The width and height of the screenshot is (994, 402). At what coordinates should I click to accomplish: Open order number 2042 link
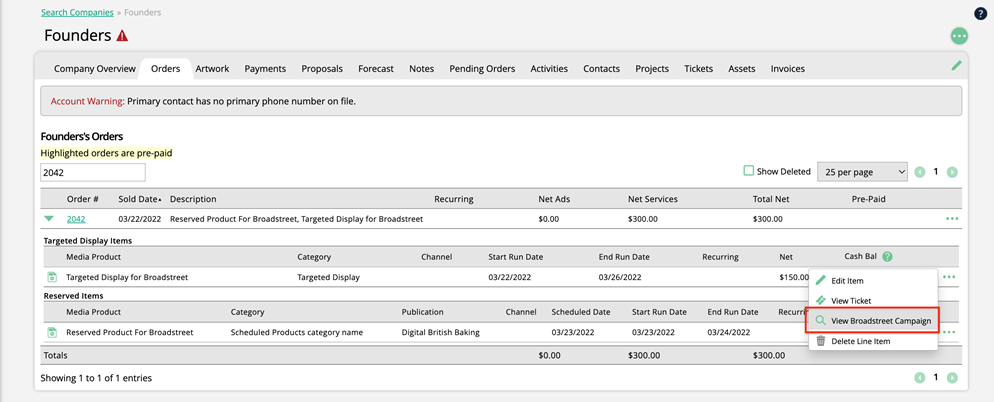76,218
